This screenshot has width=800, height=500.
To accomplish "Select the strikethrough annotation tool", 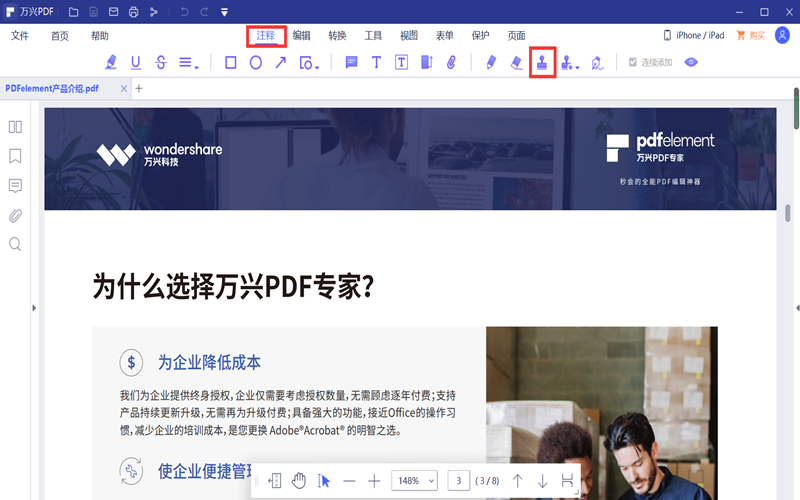I will pos(161,62).
